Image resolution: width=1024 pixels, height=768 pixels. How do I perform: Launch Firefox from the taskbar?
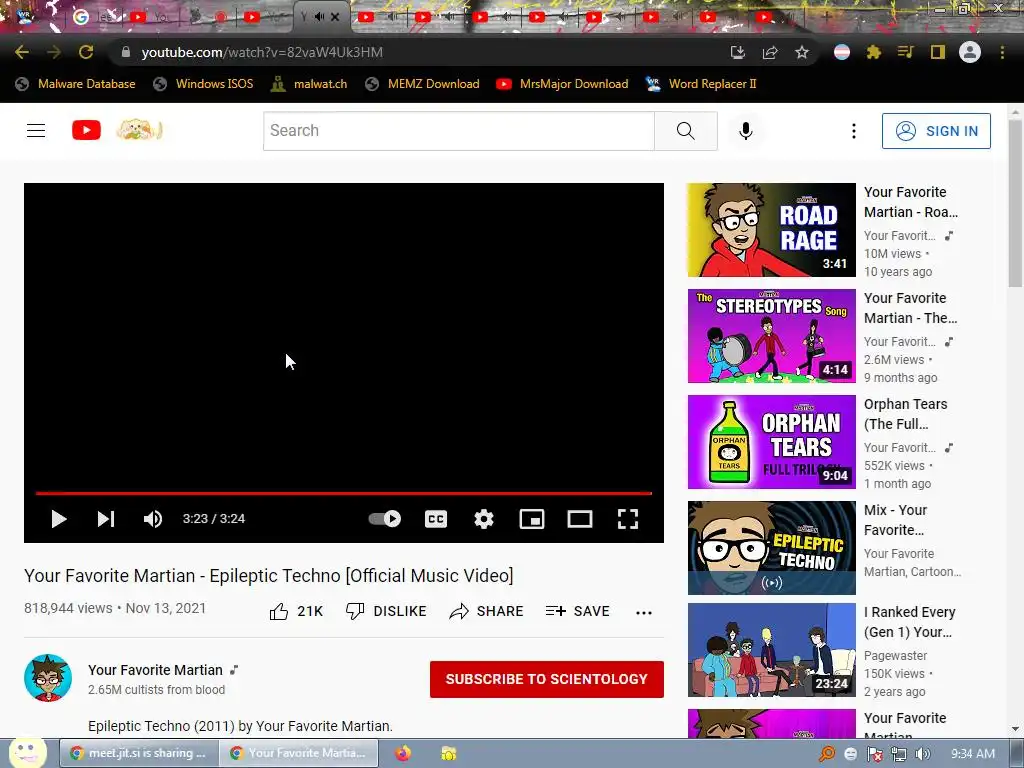click(403, 753)
